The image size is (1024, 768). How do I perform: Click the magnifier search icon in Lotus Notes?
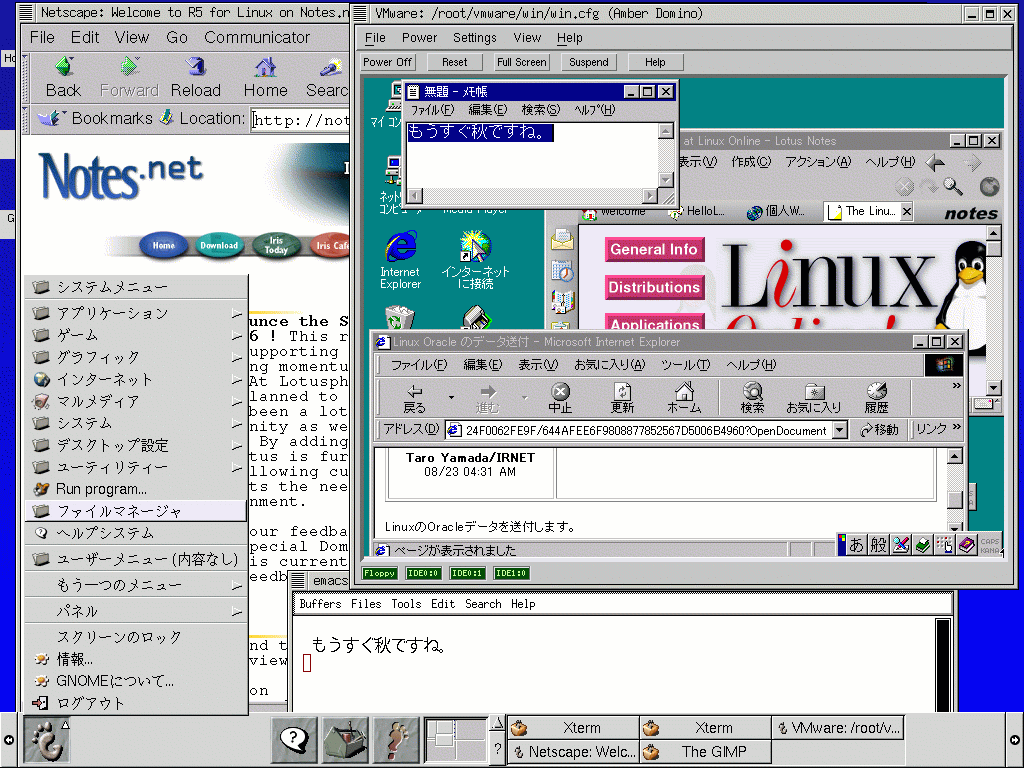(x=953, y=187)
